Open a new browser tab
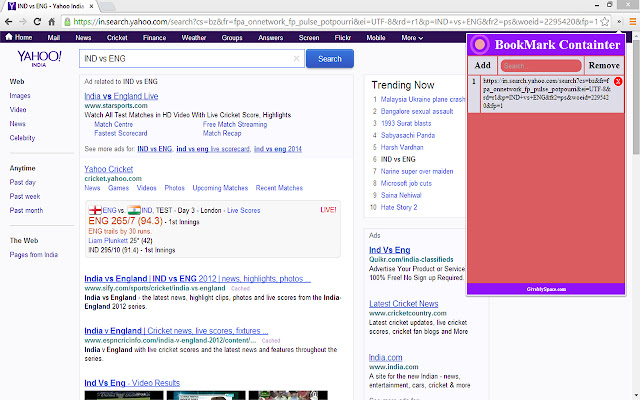 [x=107, y=6]
